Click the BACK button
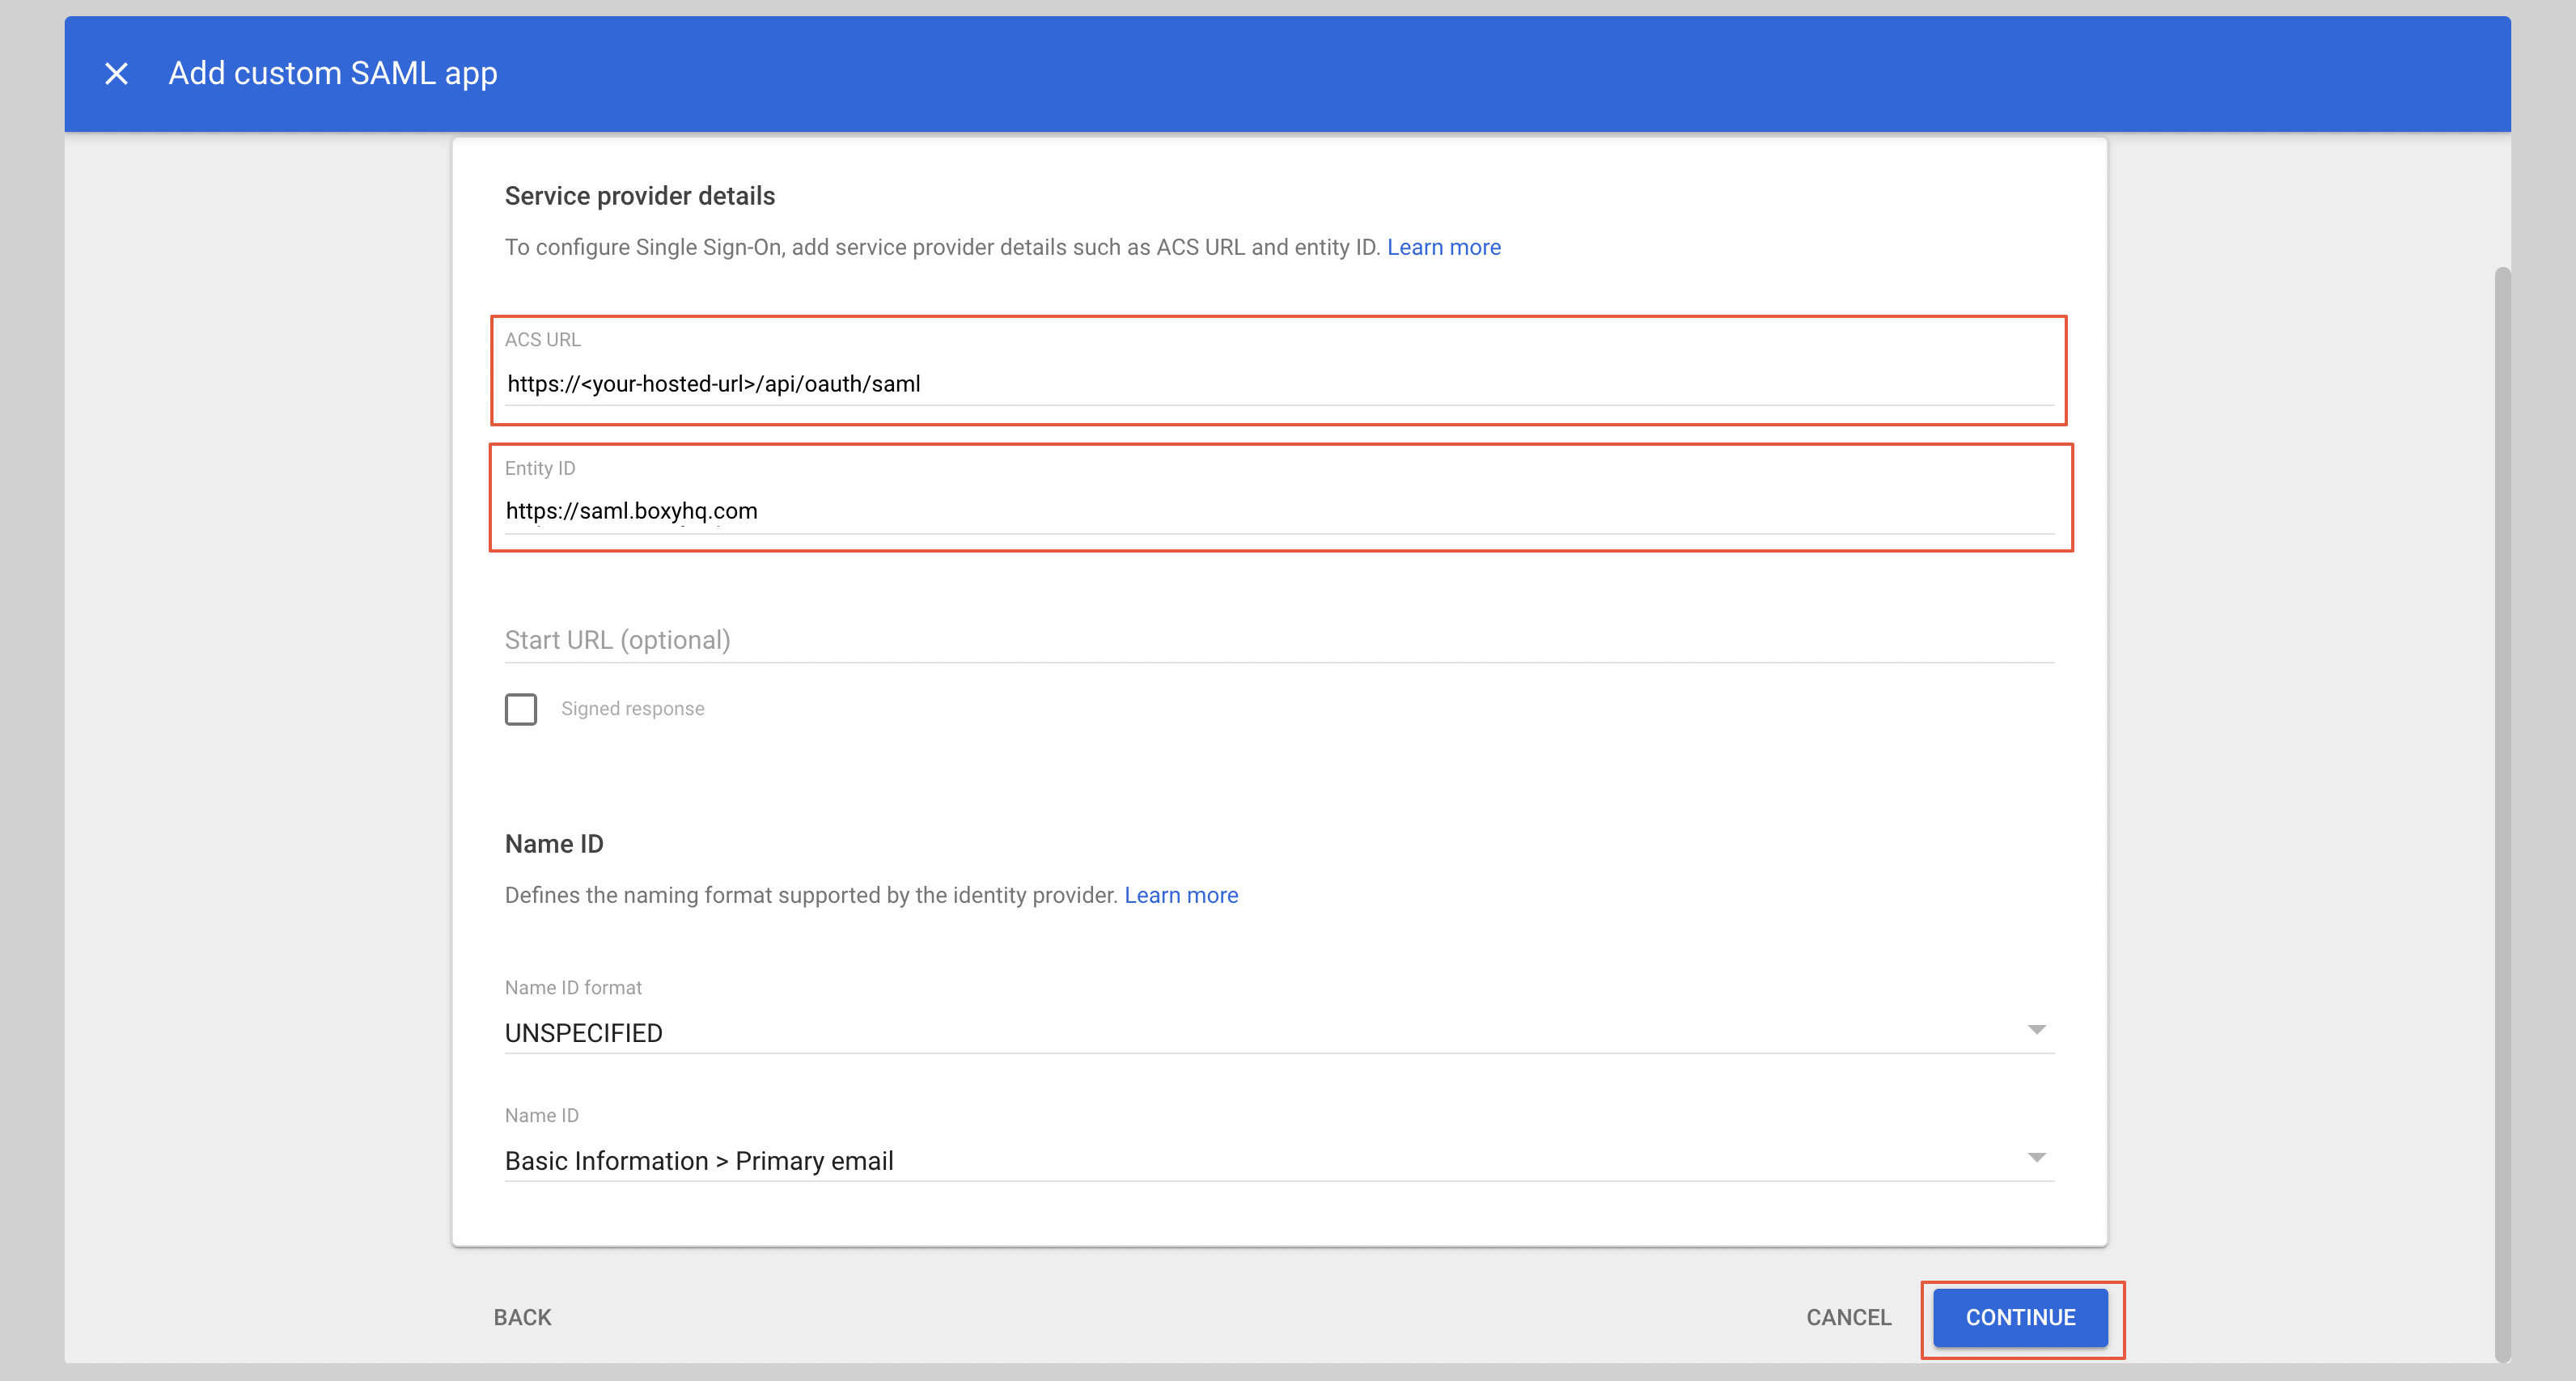 click(521, 1318)
